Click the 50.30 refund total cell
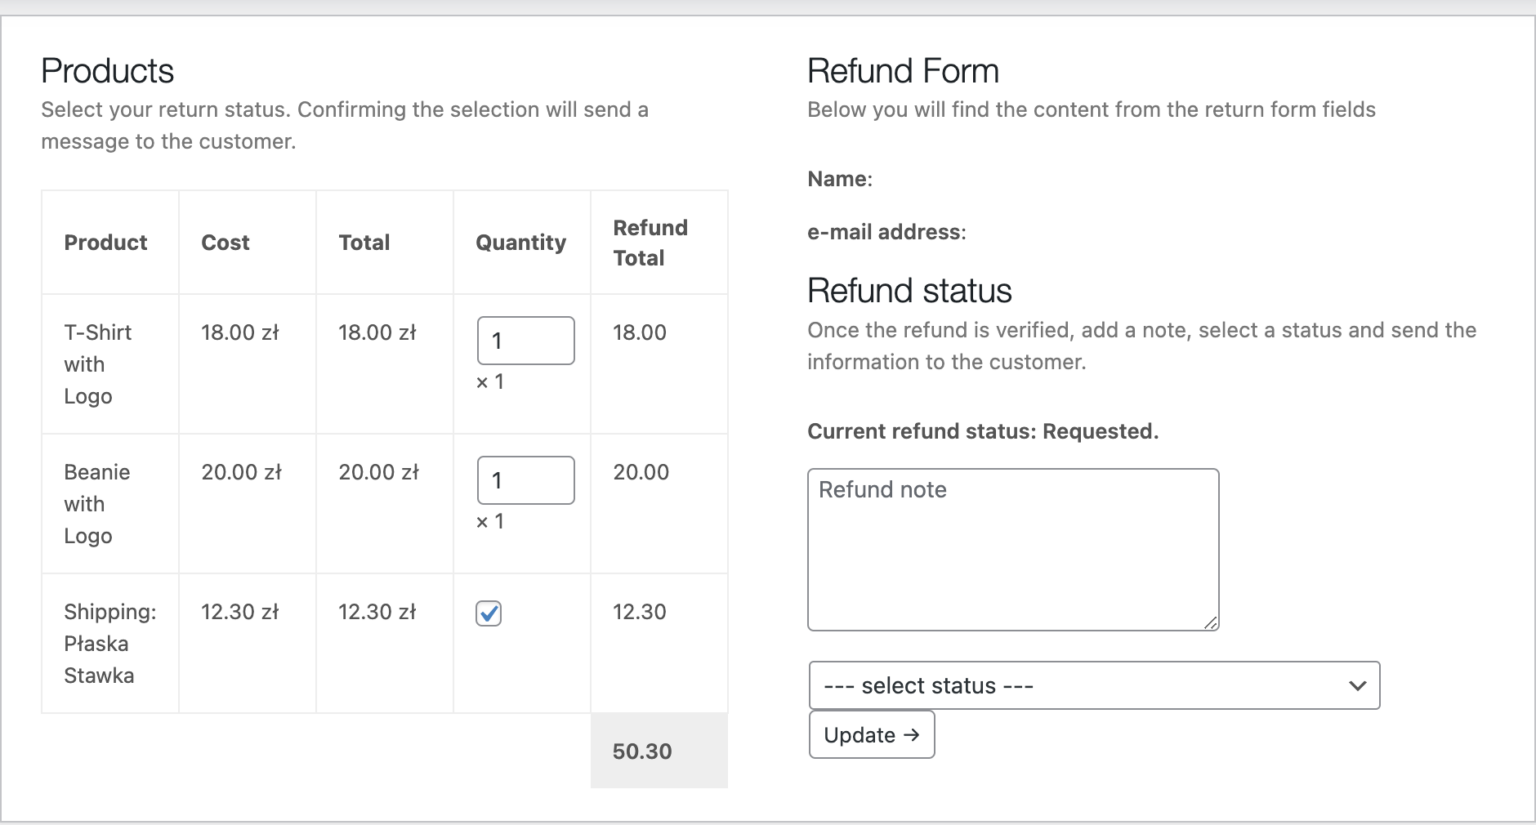 pyautogui.click(x=641, y=751)
